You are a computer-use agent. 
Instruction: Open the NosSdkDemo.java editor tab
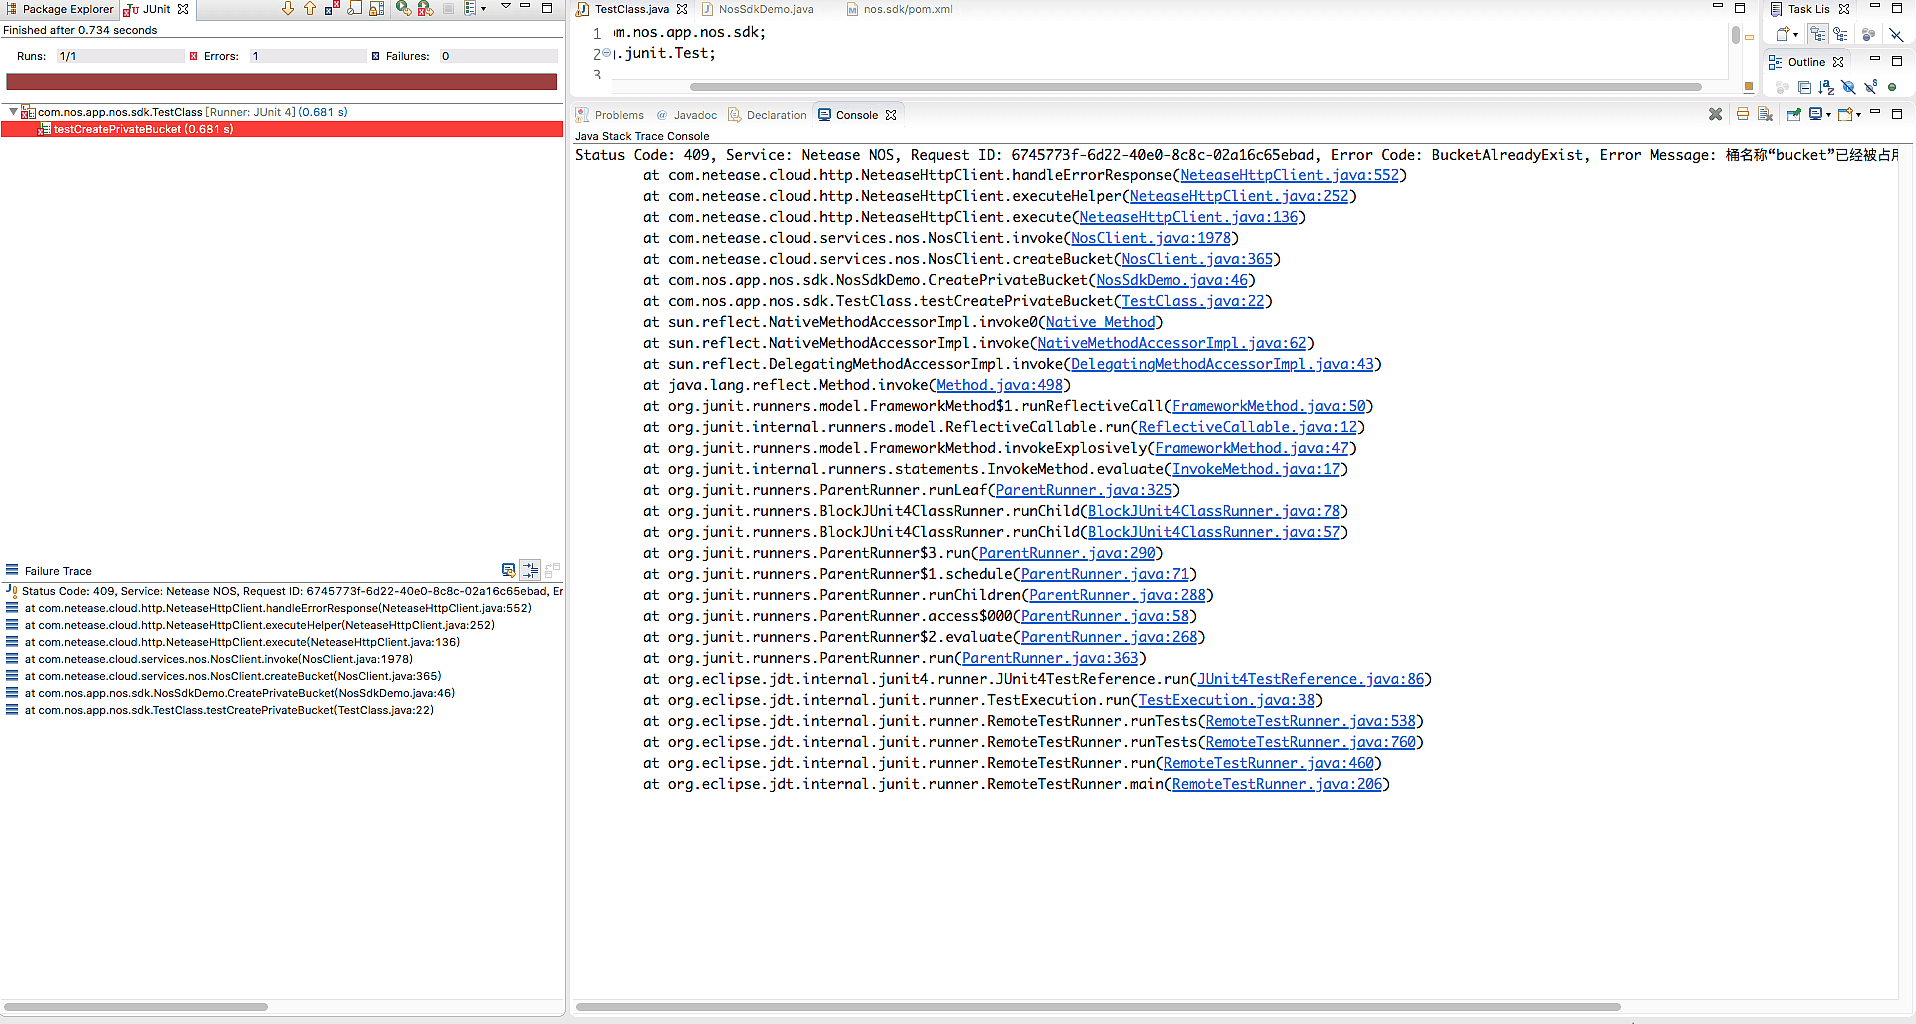[765, 9]
